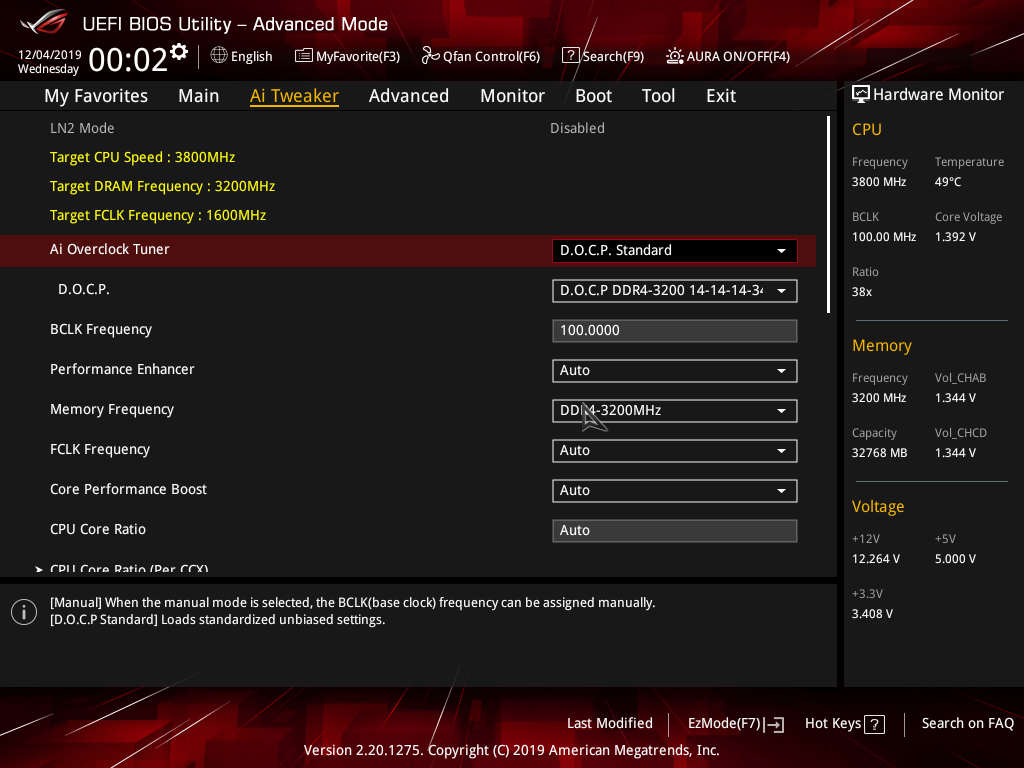
Task: Open Qfan Control fan icon
Action: click(x=430, y=56)
